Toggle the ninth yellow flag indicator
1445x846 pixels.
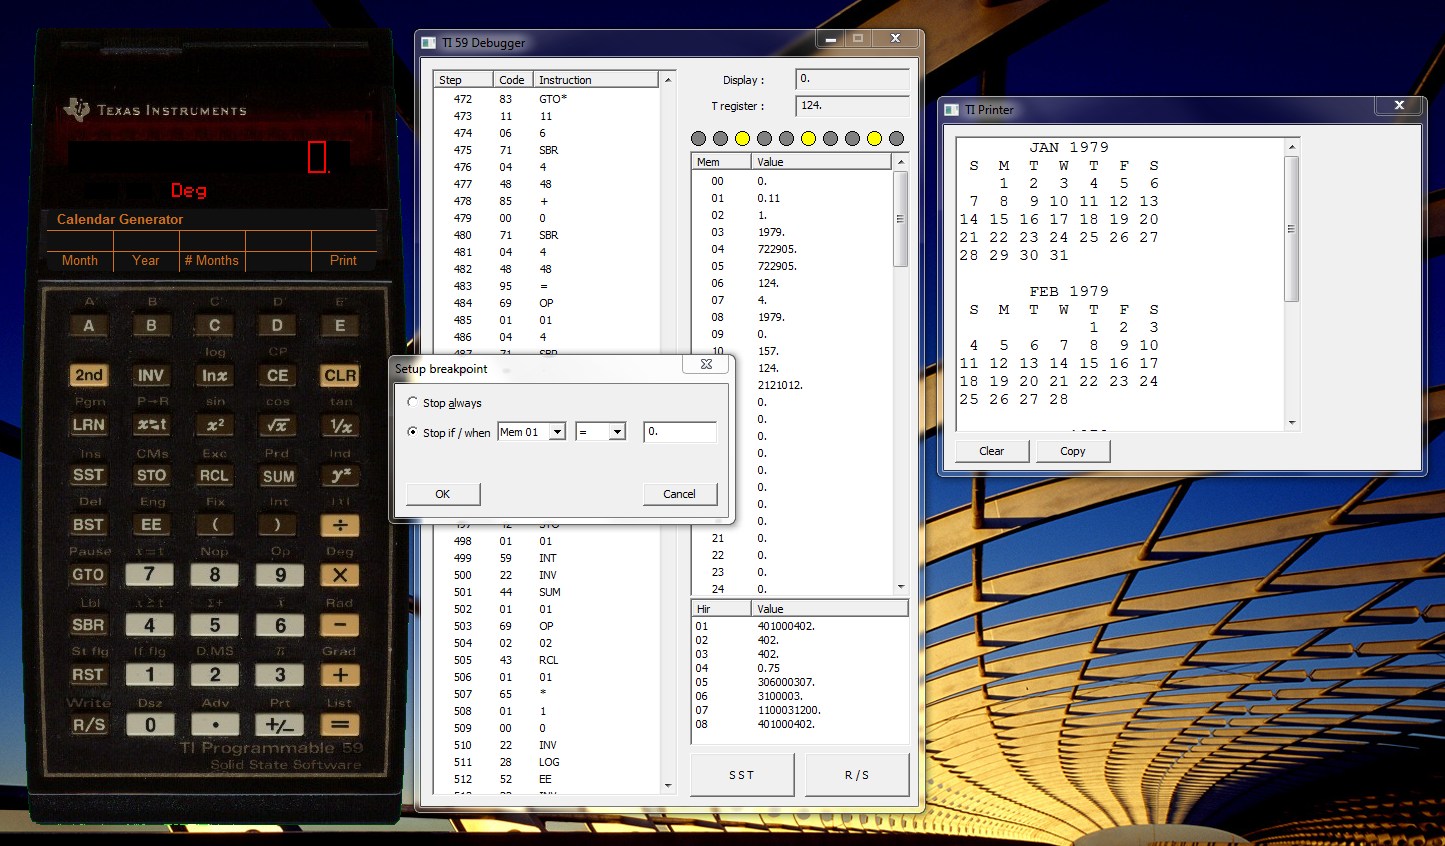(x=874, y=138)
